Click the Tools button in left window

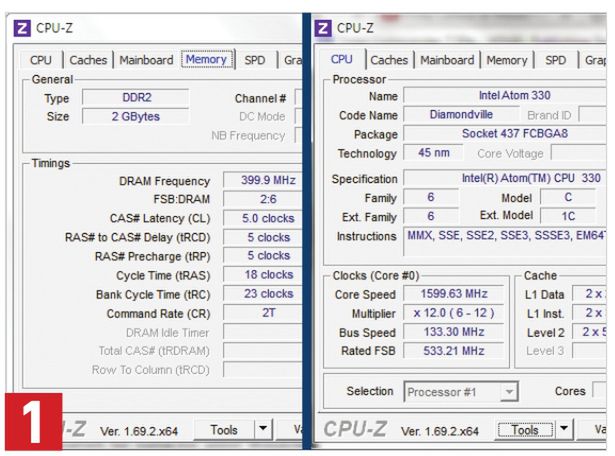pos(224,430)
